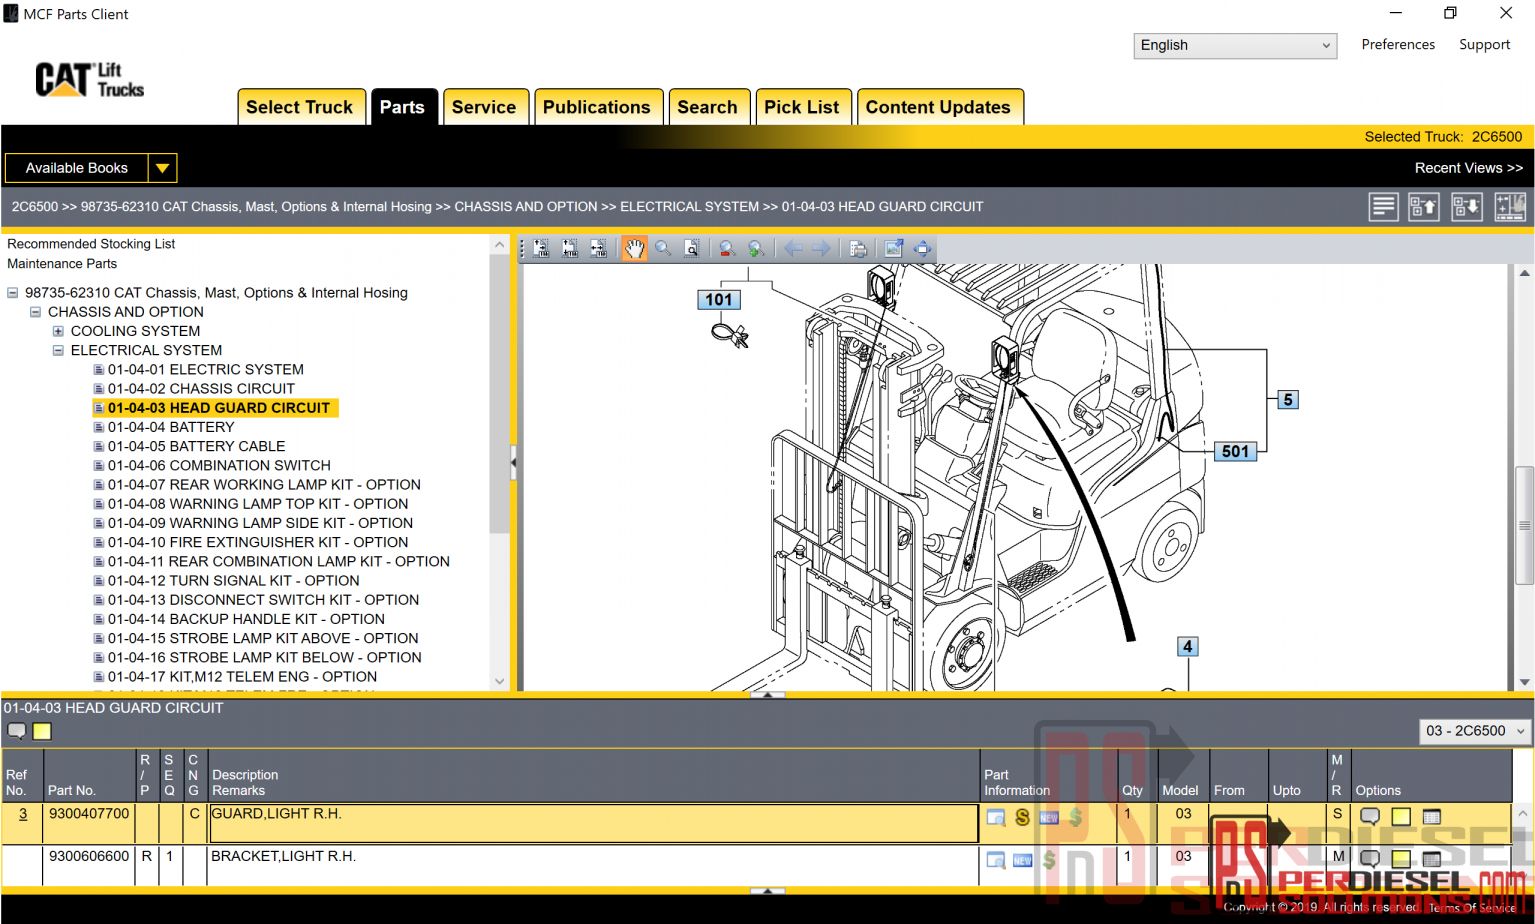Viewport: 1535px width, 924px height.
Task: Open the Publications tab
Action: coord(597,107)
